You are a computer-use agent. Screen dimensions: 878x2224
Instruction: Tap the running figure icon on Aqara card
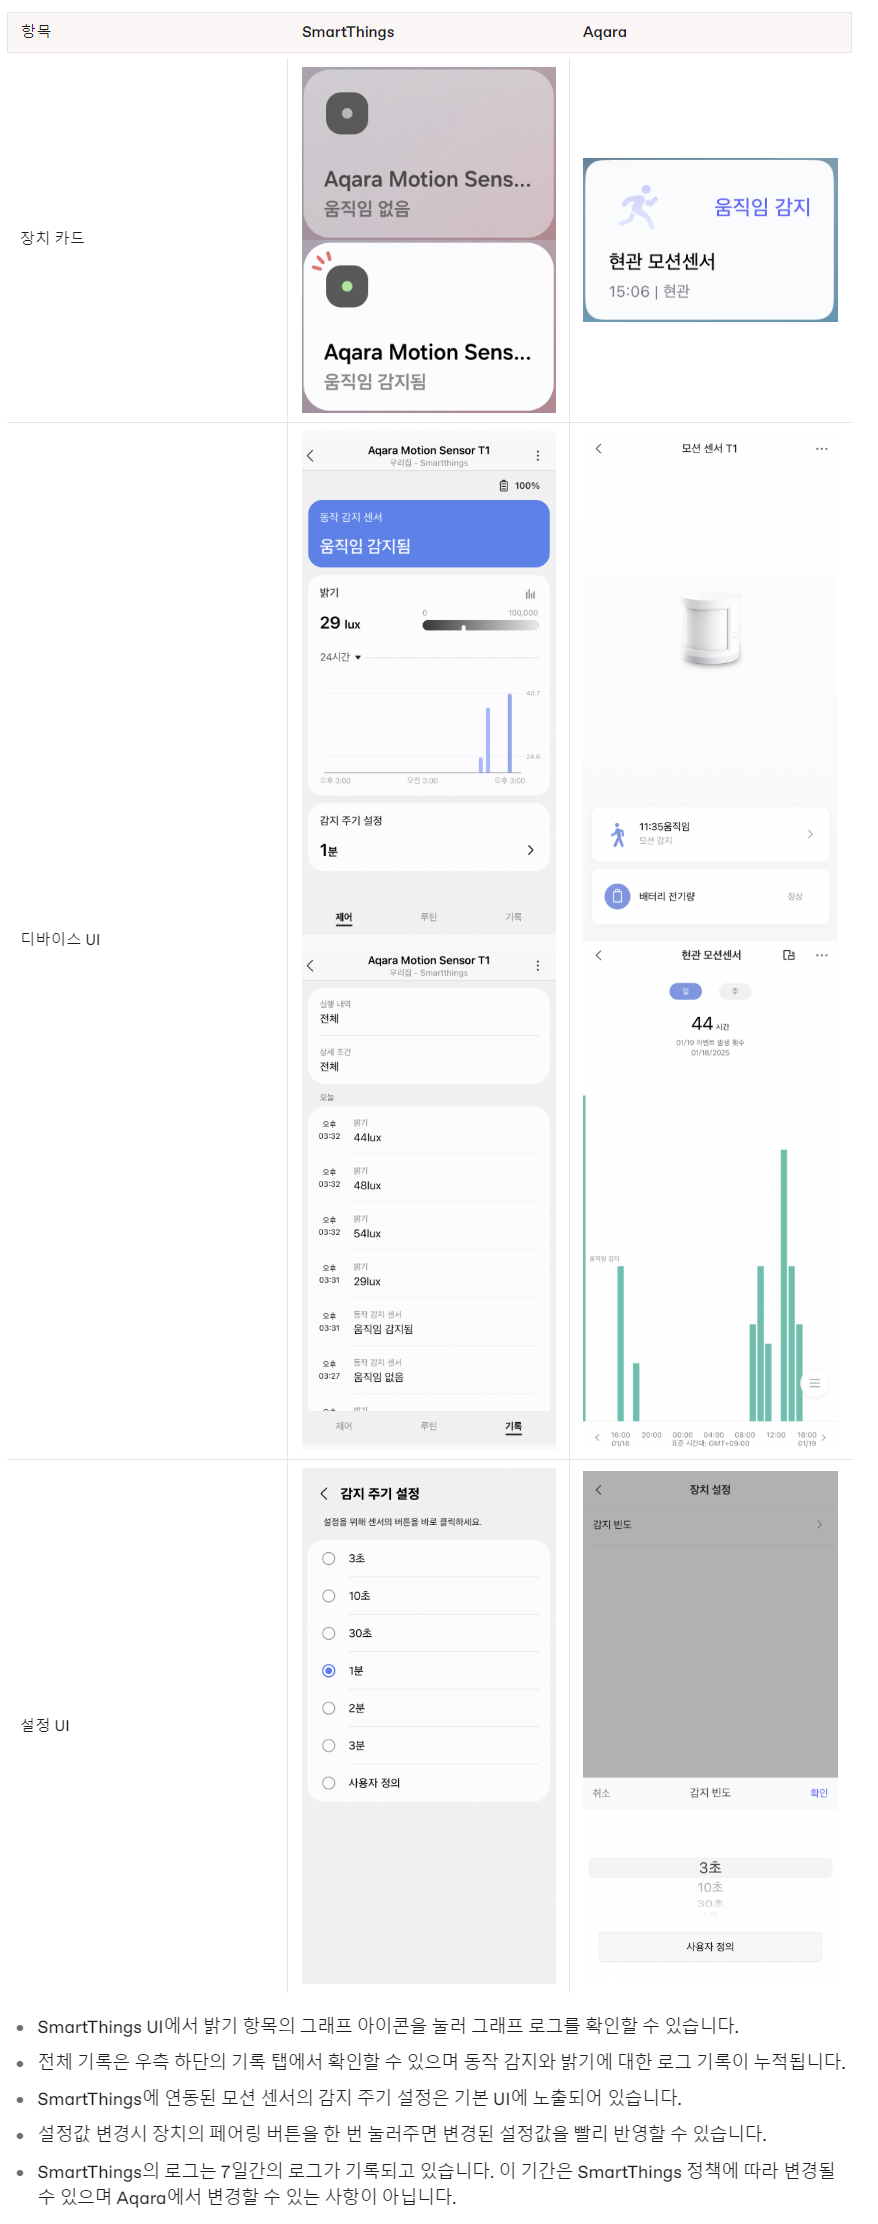(x=639, y=206)
